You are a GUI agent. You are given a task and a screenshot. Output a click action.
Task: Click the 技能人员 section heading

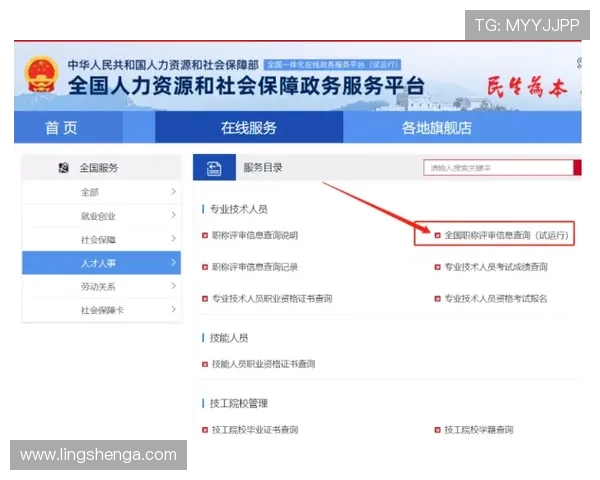pos(229,338)
